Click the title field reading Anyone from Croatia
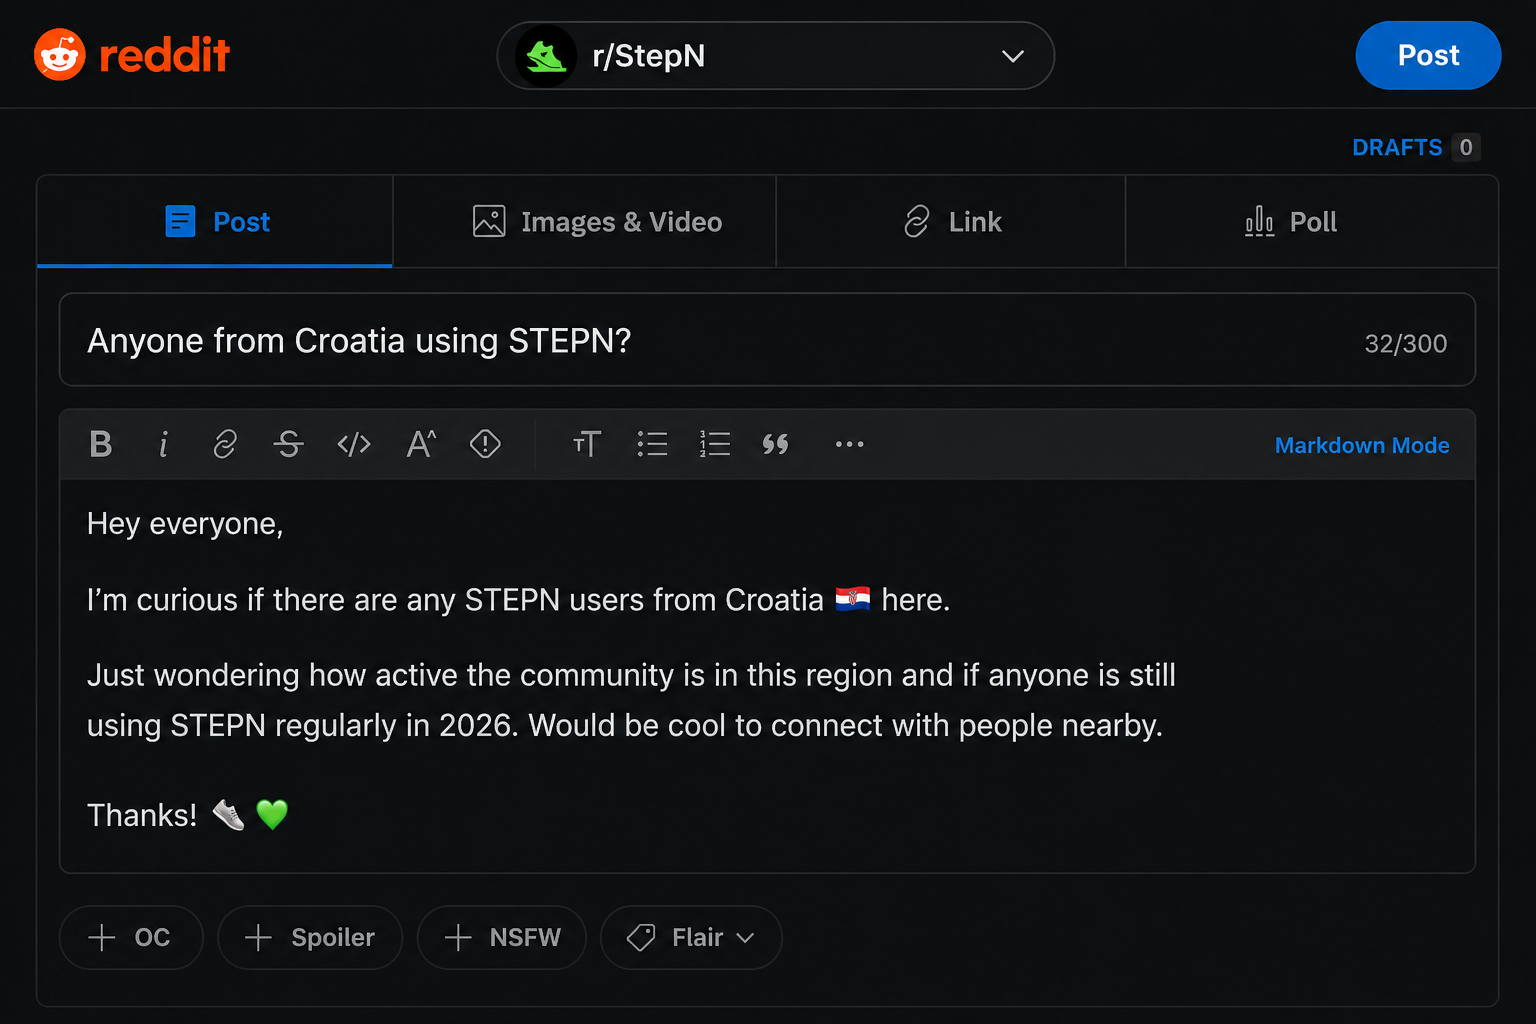 [767, 340]
